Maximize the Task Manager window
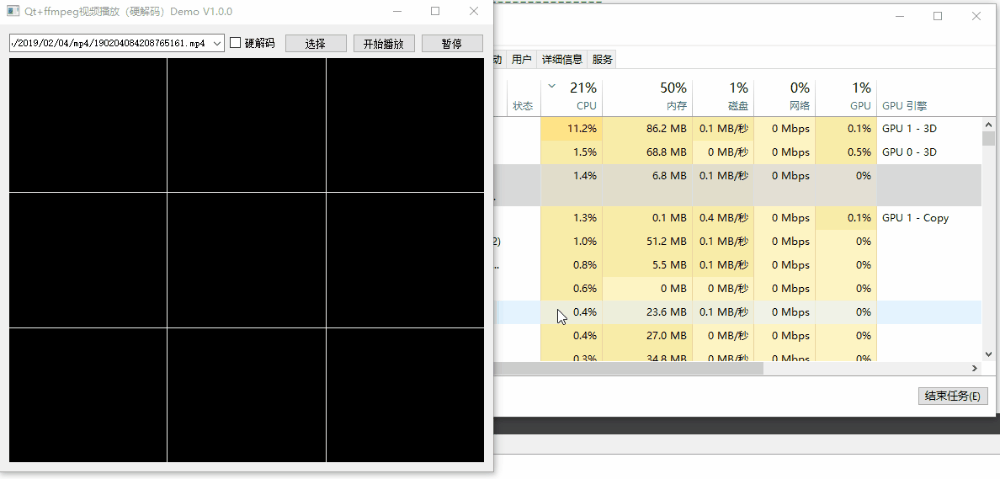1000x479 pixels. (938, 16)
